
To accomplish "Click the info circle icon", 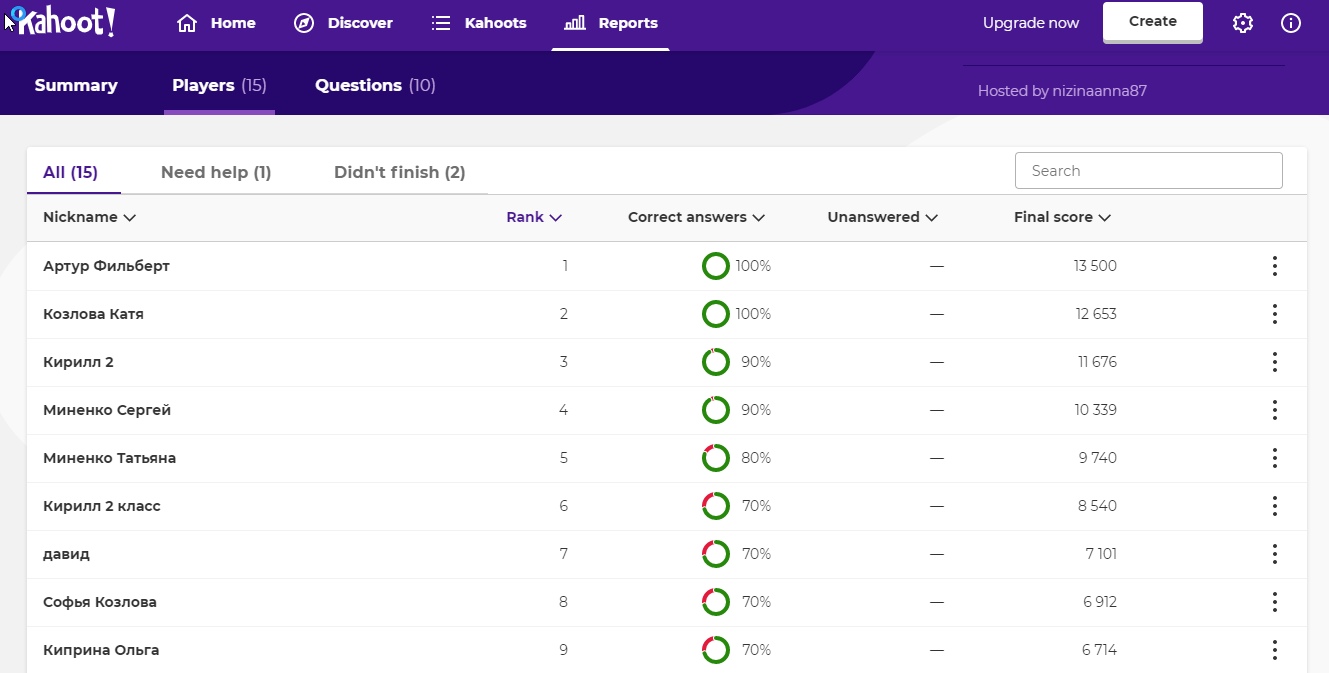I will [1291, 23].
